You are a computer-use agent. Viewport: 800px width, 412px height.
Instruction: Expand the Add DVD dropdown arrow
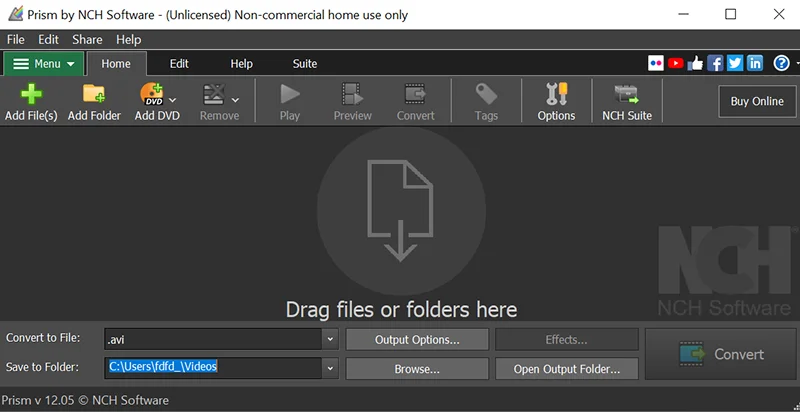[172, 100]
